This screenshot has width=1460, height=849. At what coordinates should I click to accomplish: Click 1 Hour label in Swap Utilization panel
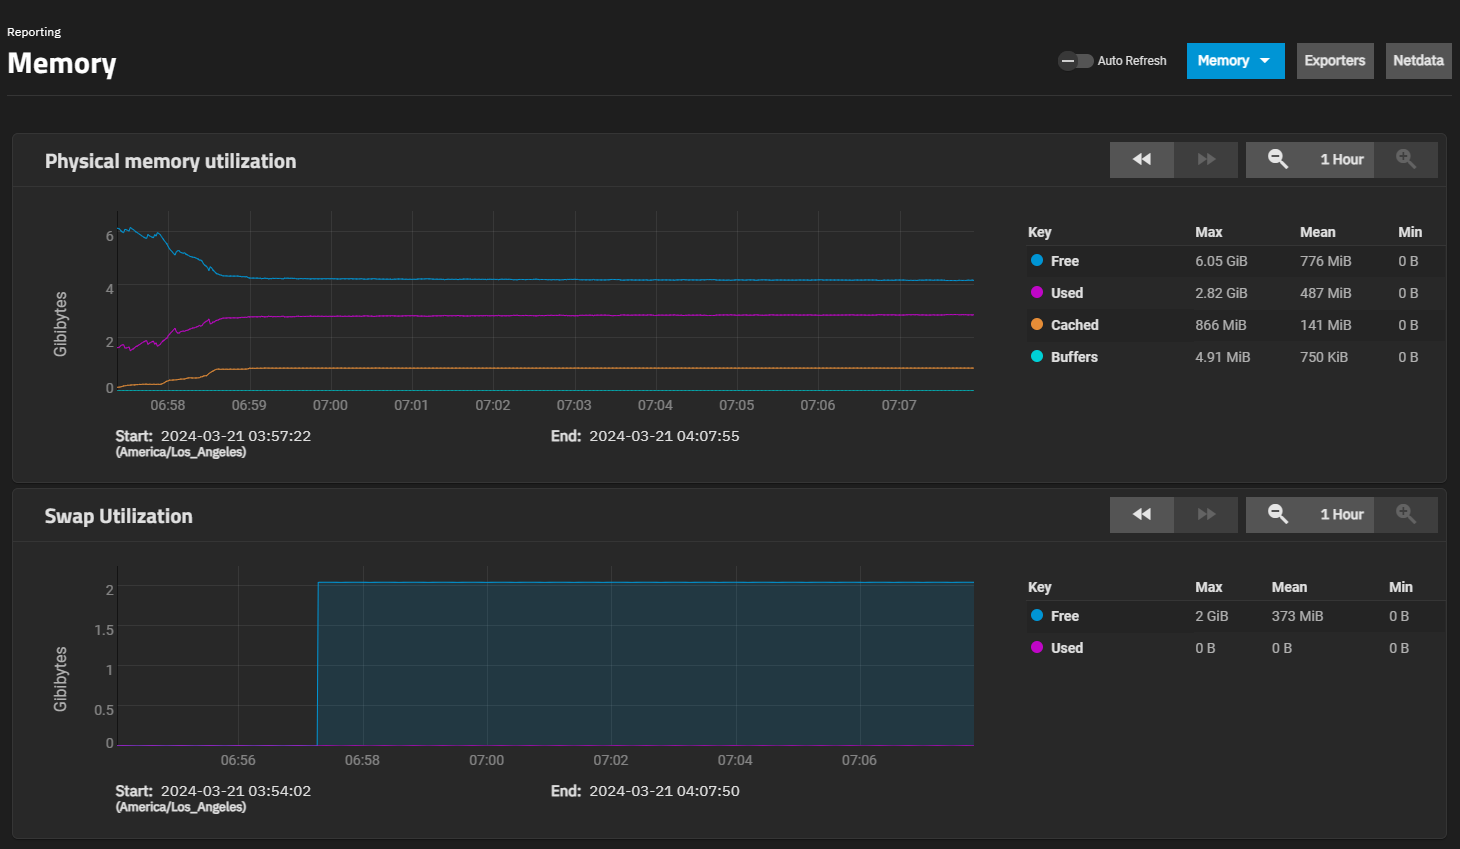click(1341, 515)
